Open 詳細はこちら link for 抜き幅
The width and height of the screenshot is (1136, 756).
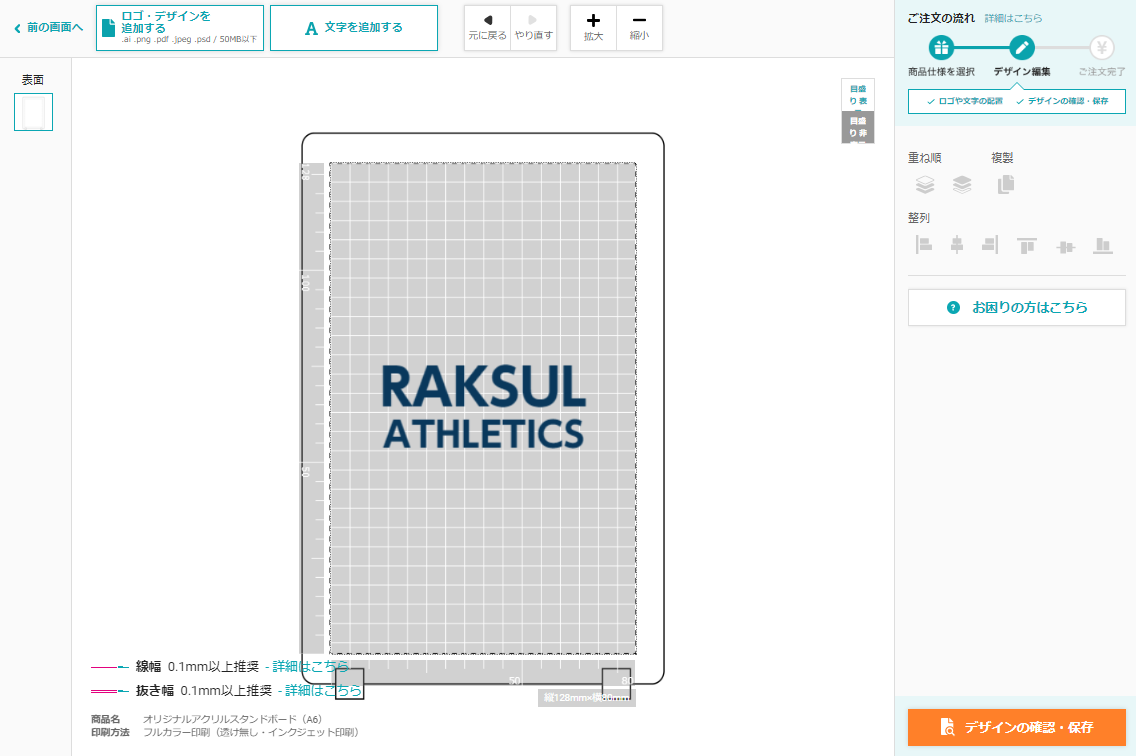(x=323, y=690)
